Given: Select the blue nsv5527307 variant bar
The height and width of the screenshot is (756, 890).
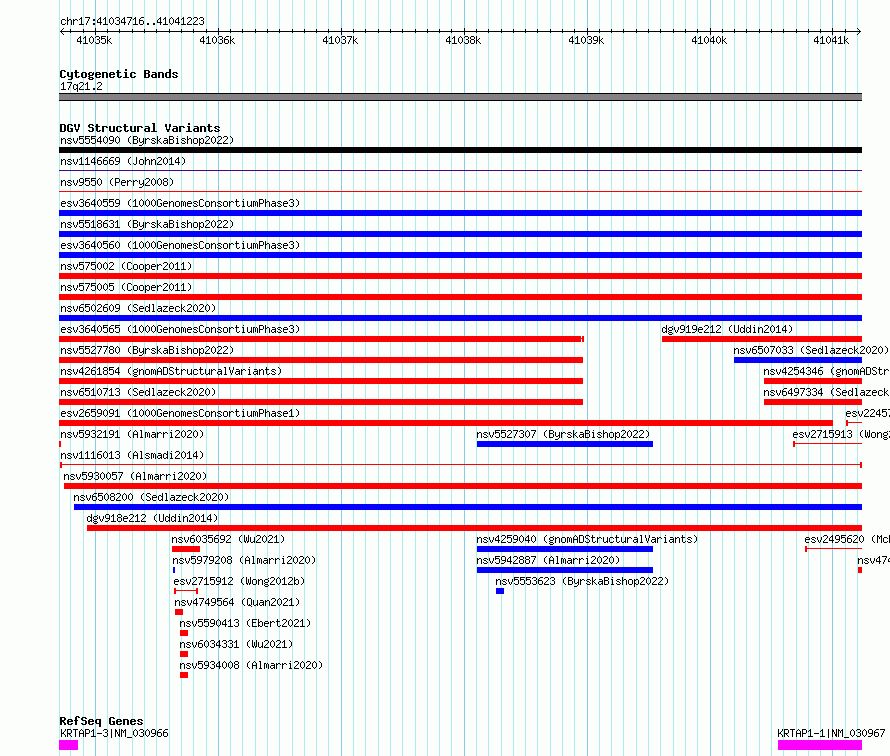Looking at the screenshot, I should coord(565,444).
